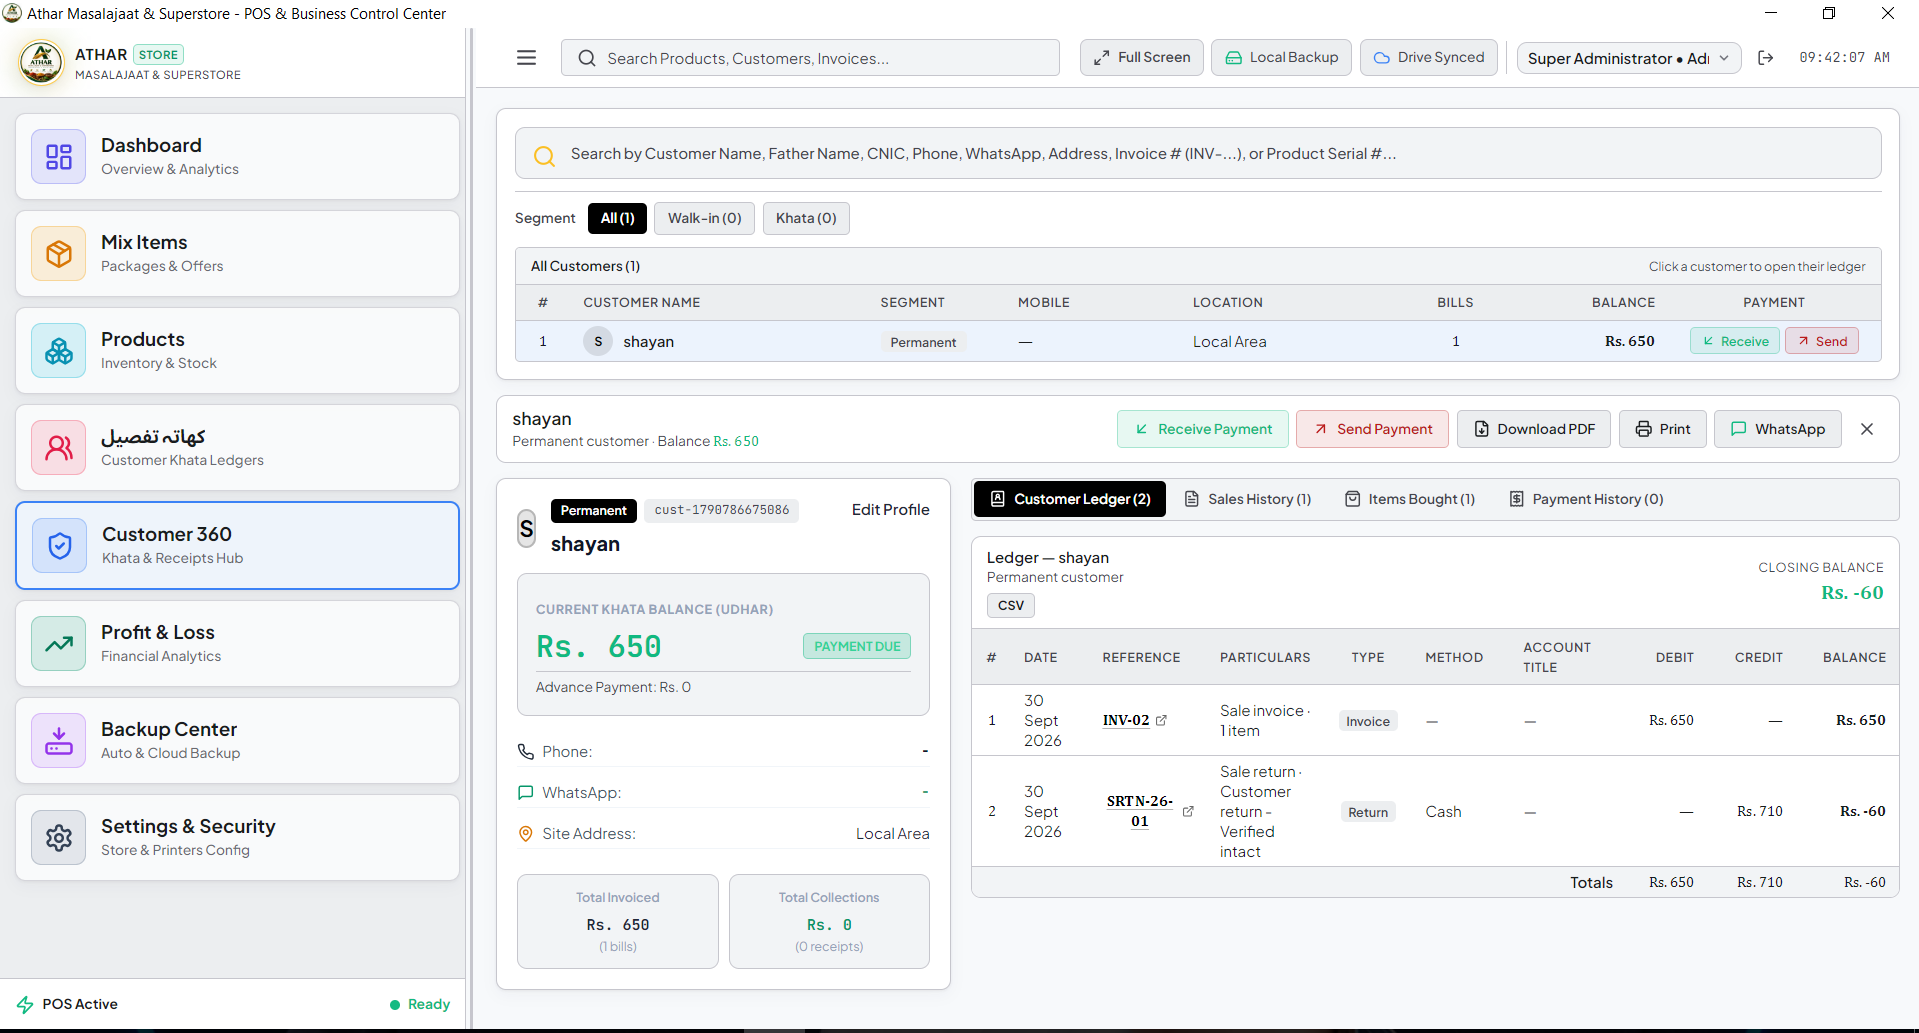Image resolution: width=1919 pixels, height=1033 pixels.
Task: Focus the customer name search field
Action: 1198,154
